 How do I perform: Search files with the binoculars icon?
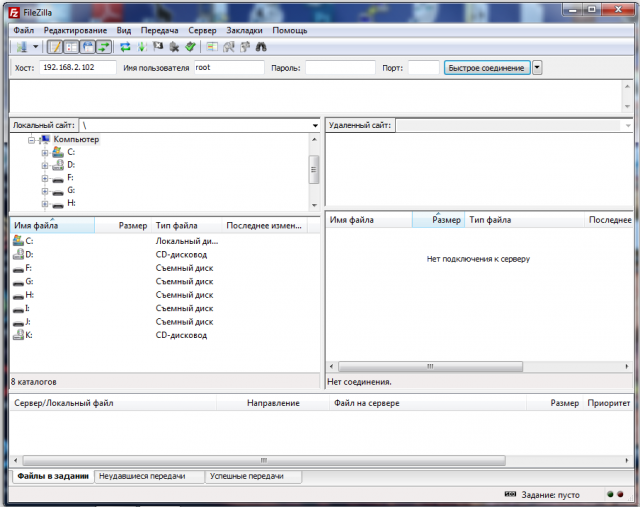[x=261, y=47]
